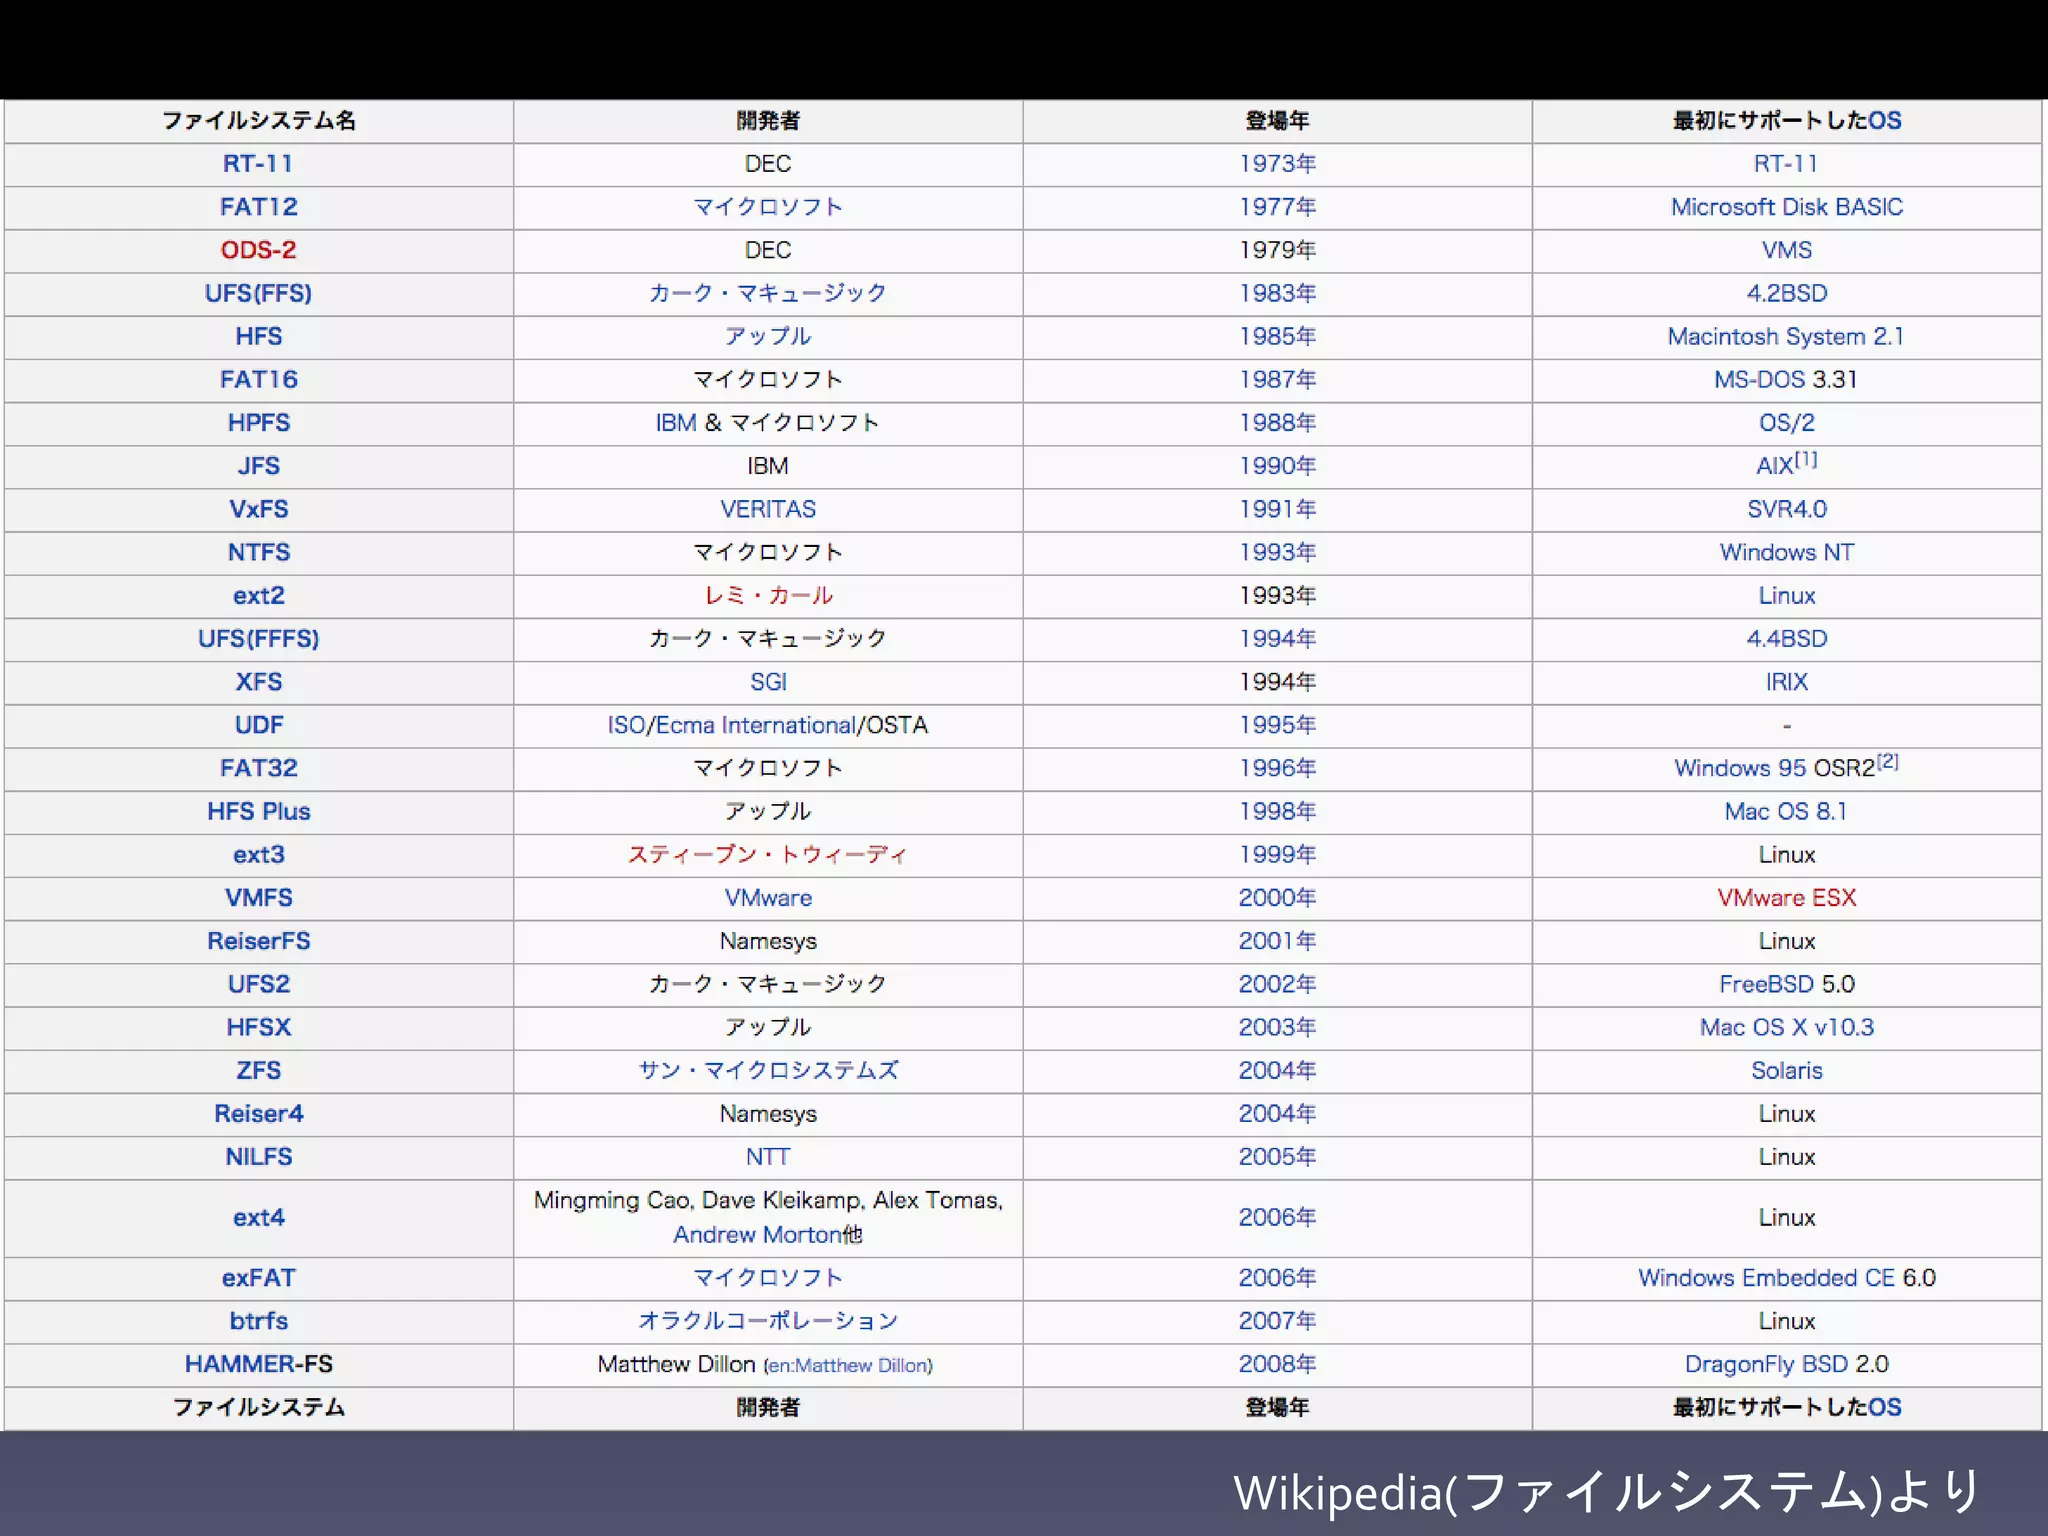The height and width of the screenshot is (1536, 2048).
Task: Open the 1973年 year link
Action: point(1277,164)
